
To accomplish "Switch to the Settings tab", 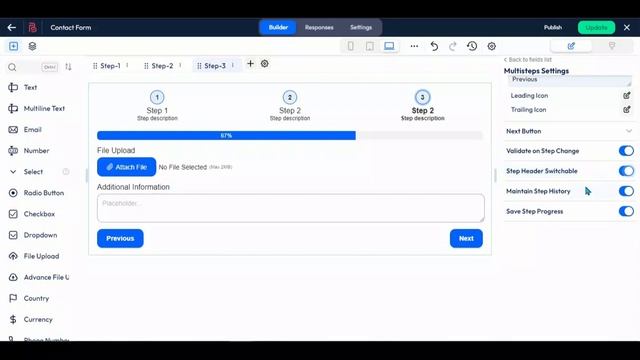I will (361, 27).
